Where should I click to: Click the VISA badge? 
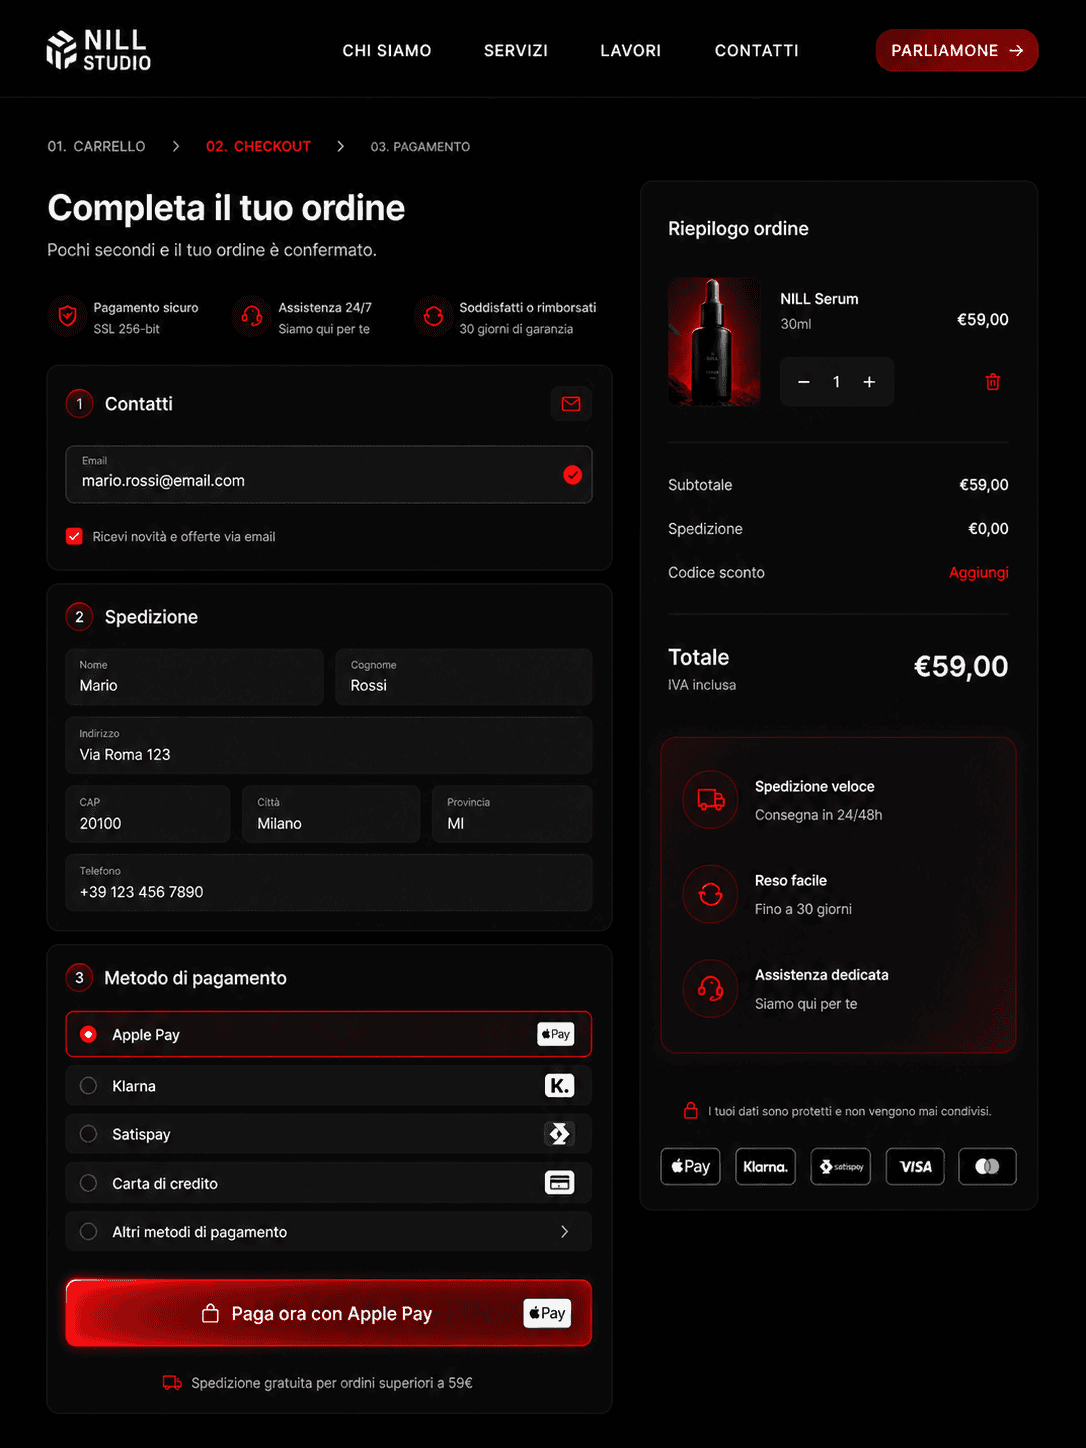pyautogui.click(x=915, y=1166)
